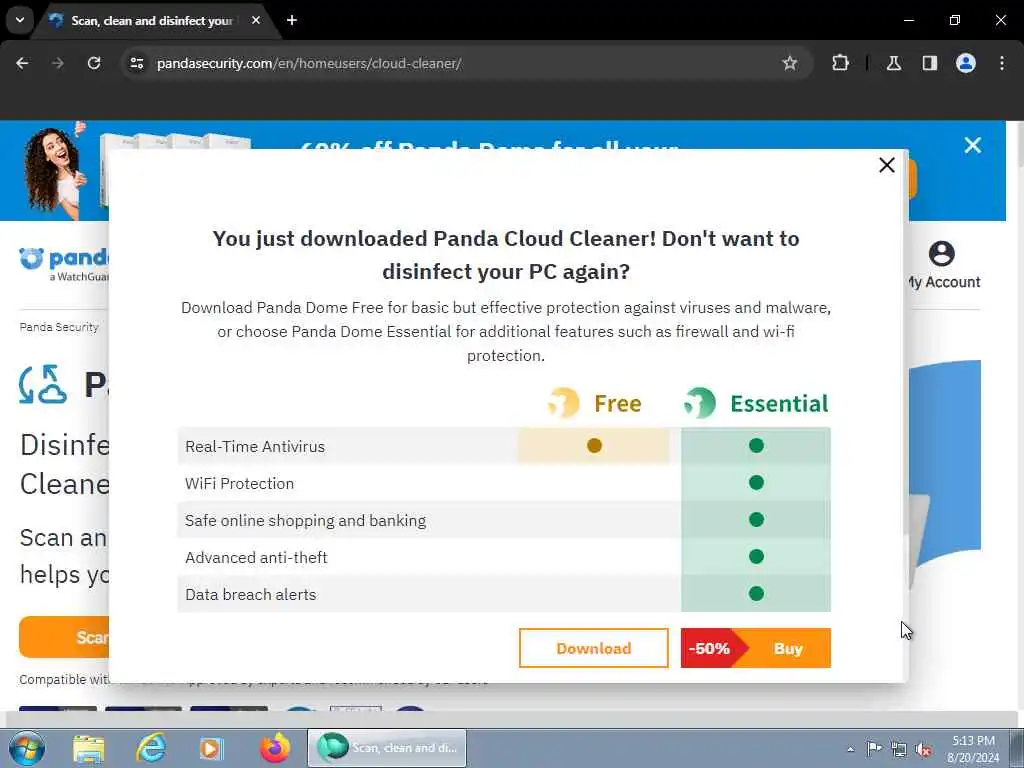The image size is (1024, 768).
Task: Click the 'Real-Time Antivirus' row label
Action: tap(255, 447)
